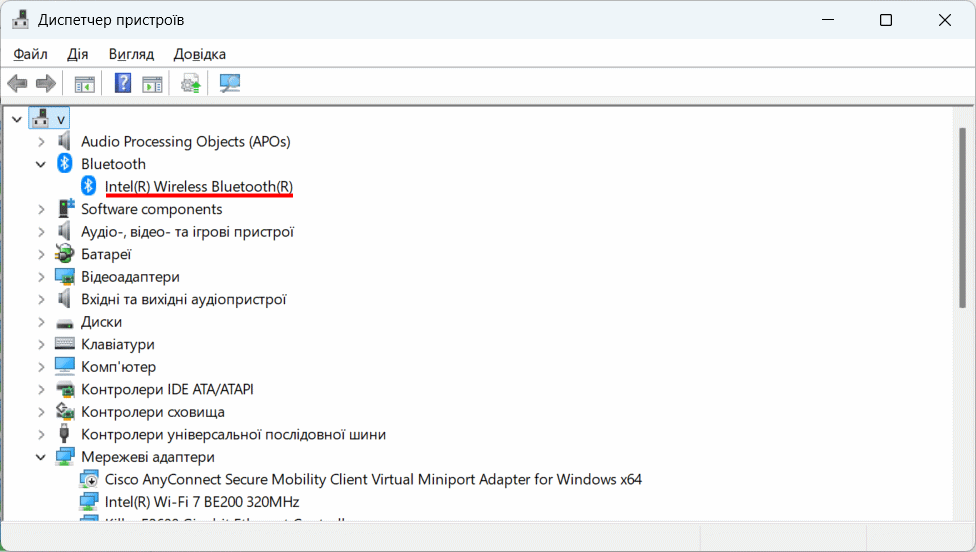Expand Audio Processing Objects (APOs) node
The image size is (976, 552).
click(x=41, y=142)
